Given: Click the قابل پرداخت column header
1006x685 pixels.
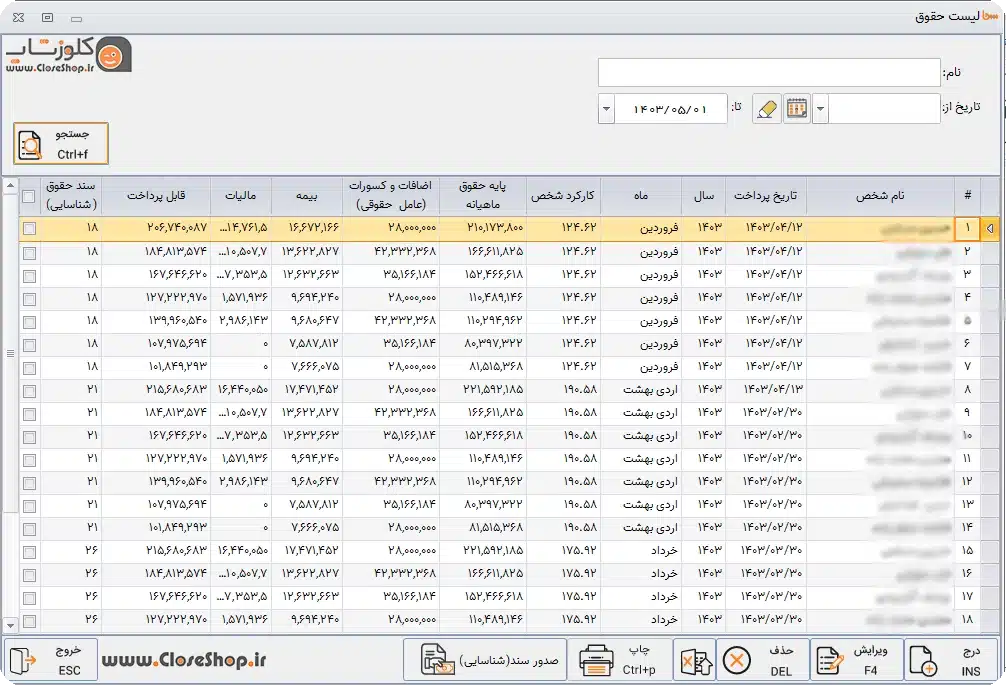Looking at the screenshot, I should [x=156, y=196].
